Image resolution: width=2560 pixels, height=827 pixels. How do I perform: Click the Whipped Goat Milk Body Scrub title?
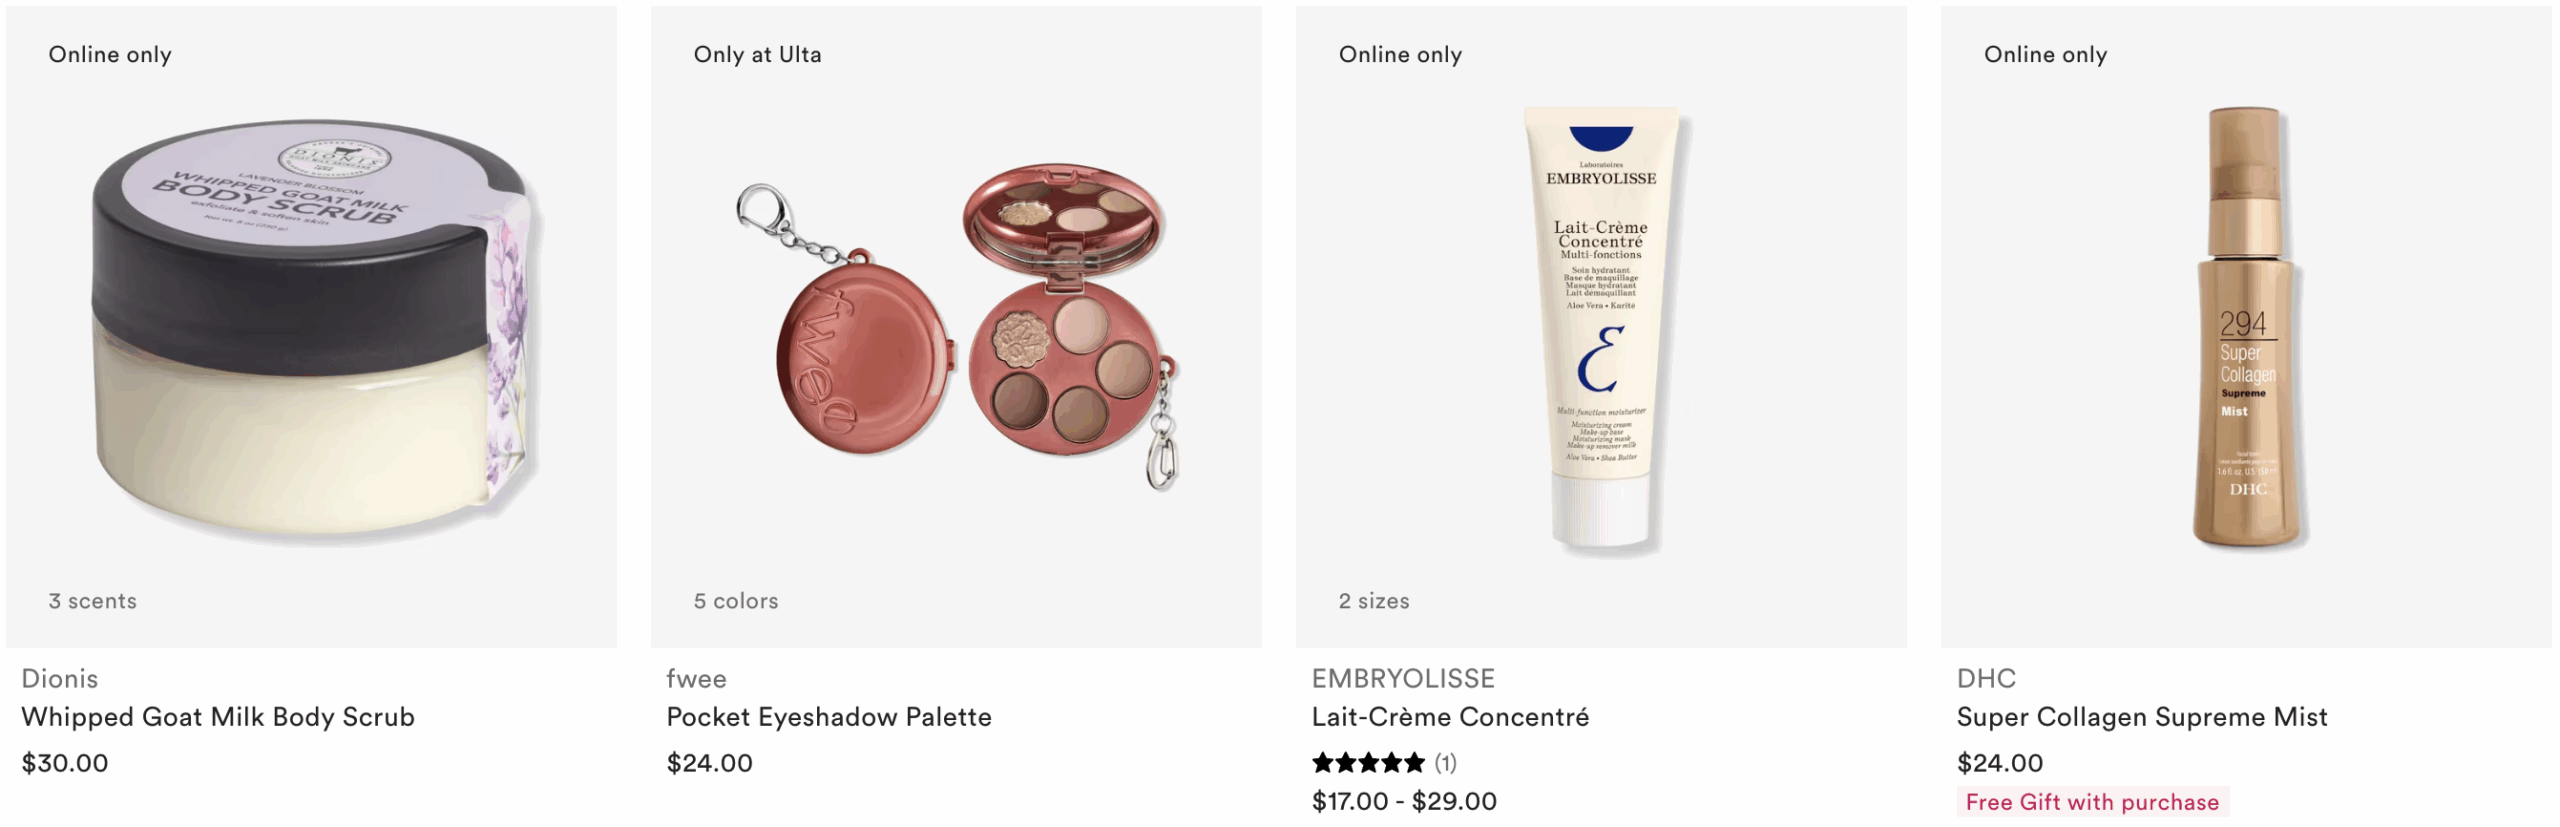(218, 717)
